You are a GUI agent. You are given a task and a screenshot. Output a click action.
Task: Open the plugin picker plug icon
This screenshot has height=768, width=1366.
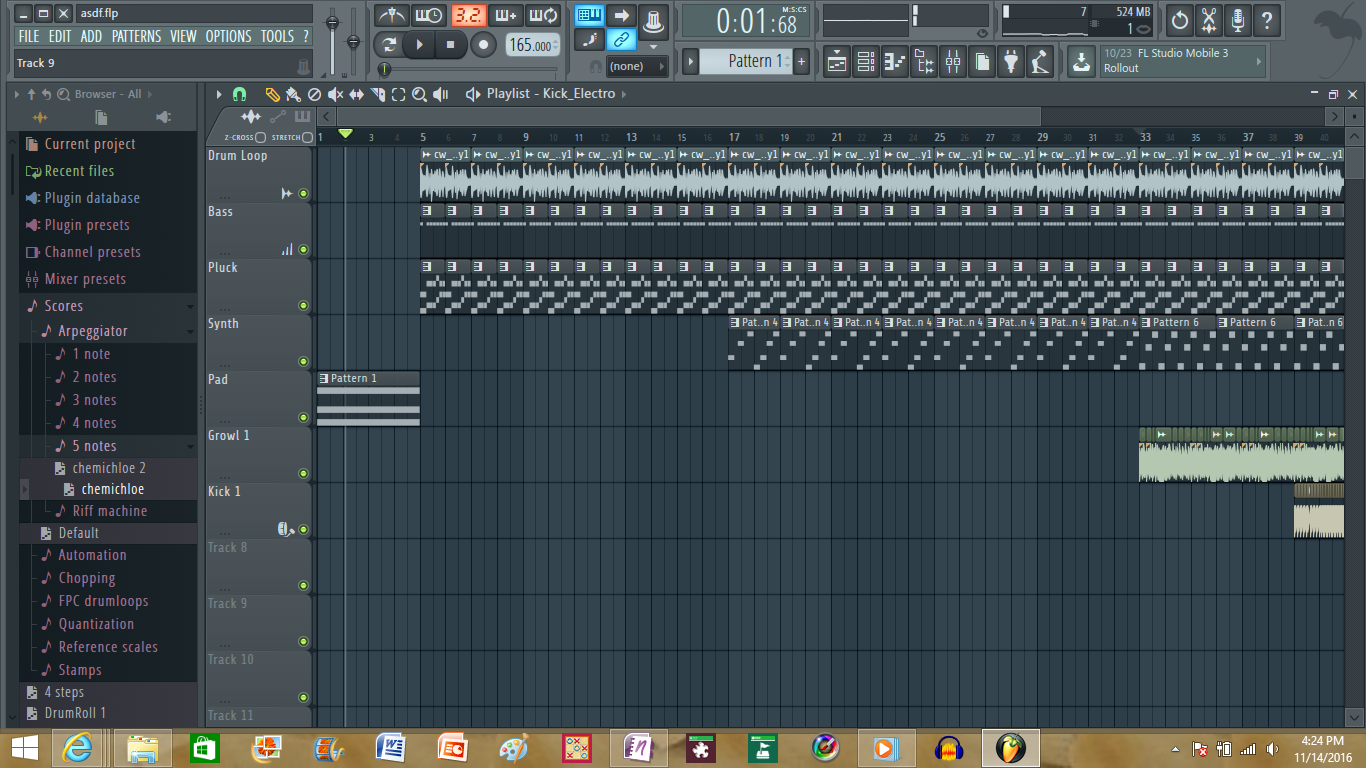click(1011, 62)
